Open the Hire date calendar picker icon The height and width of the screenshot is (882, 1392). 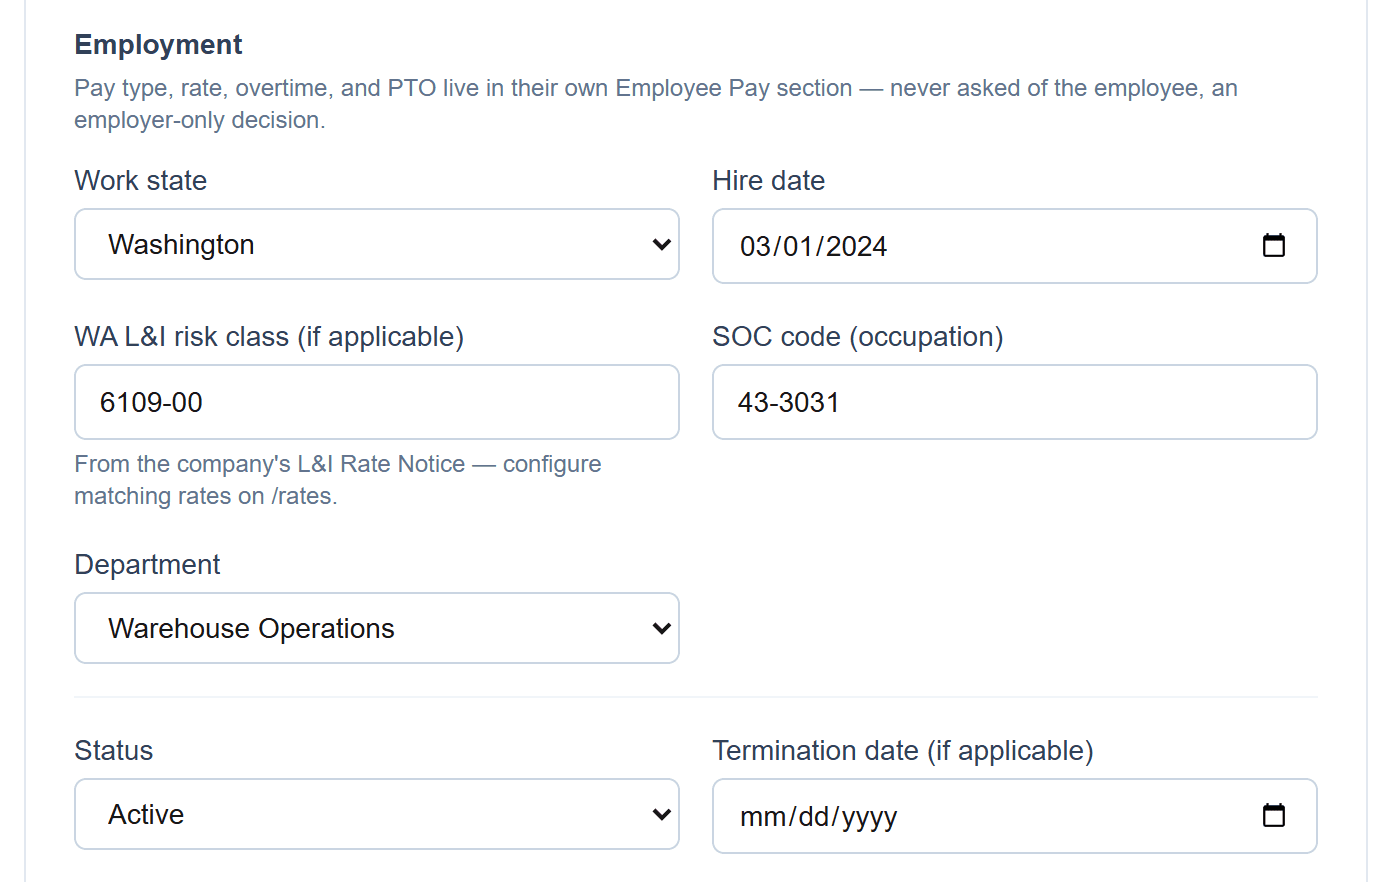1273,246
